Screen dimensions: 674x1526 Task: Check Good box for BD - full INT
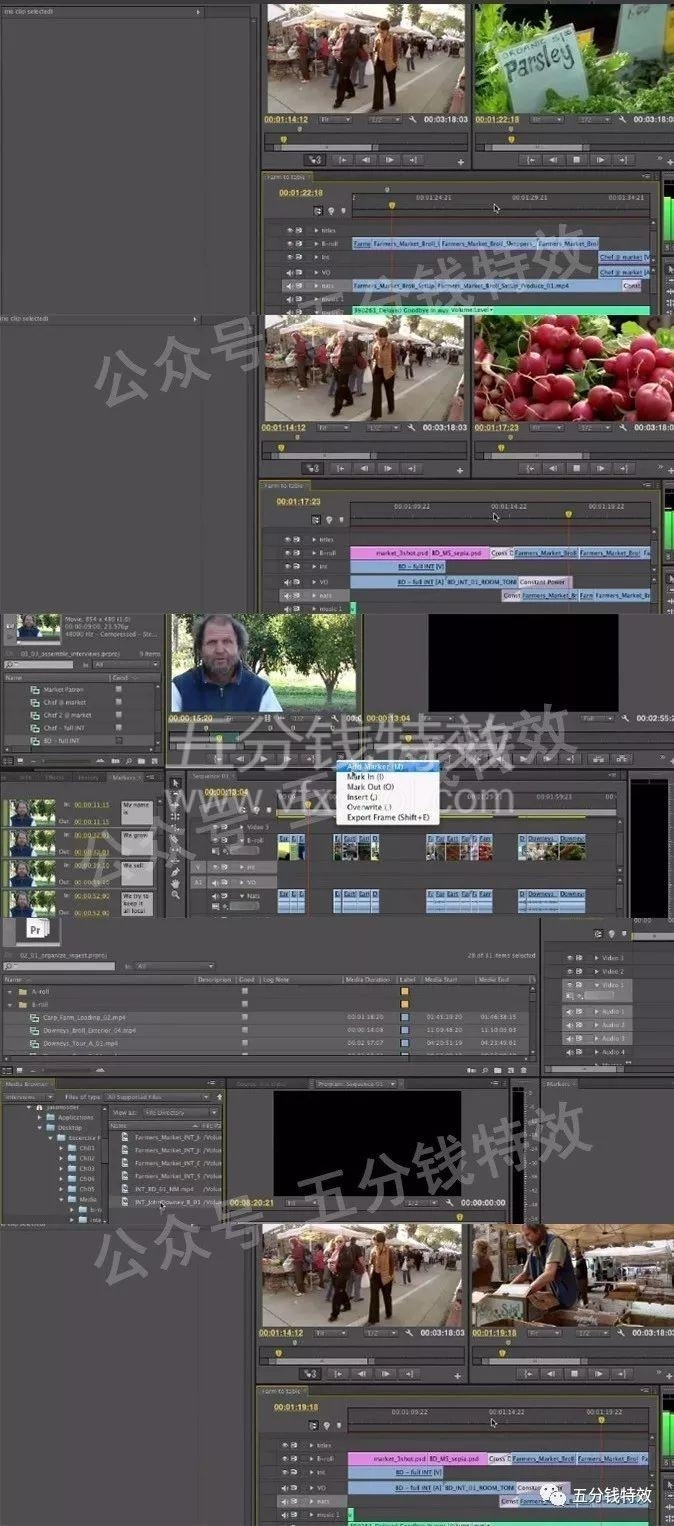(x=118, y=740)
